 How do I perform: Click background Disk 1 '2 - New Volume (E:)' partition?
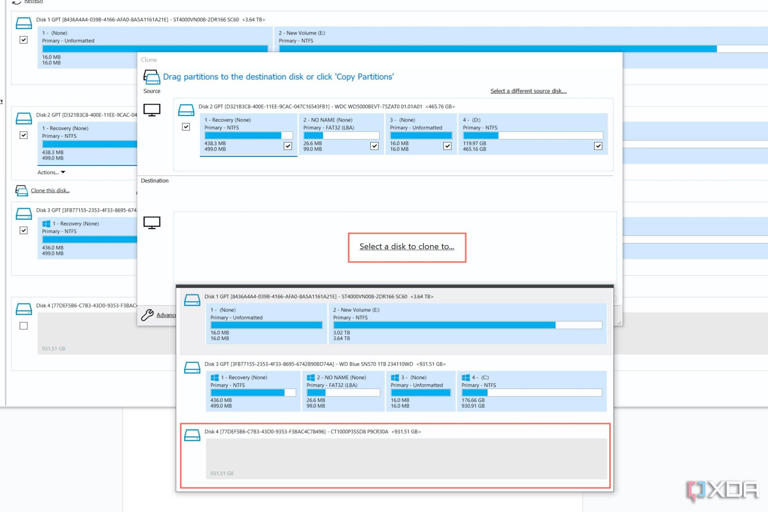click(x=521, y=40)
